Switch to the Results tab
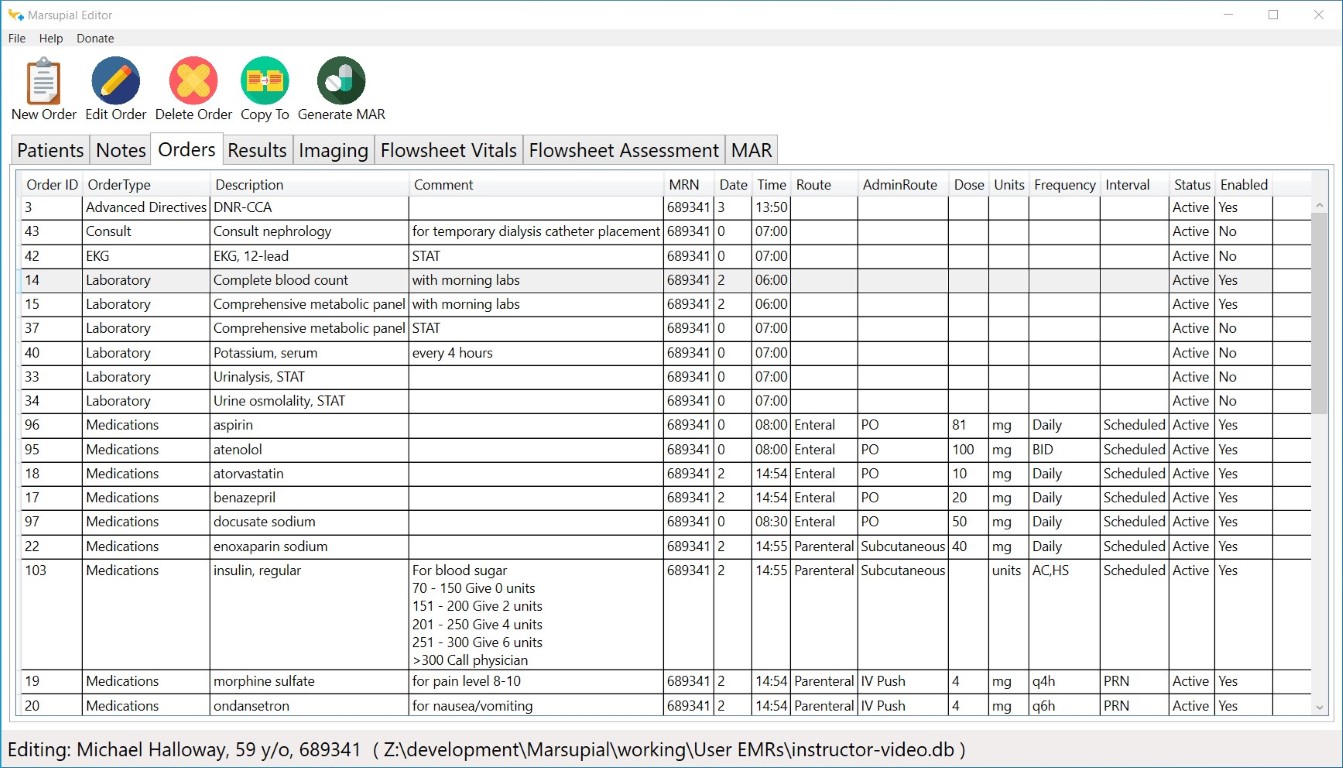Viewport: 1343px width, 768px height. click(257, 151)
